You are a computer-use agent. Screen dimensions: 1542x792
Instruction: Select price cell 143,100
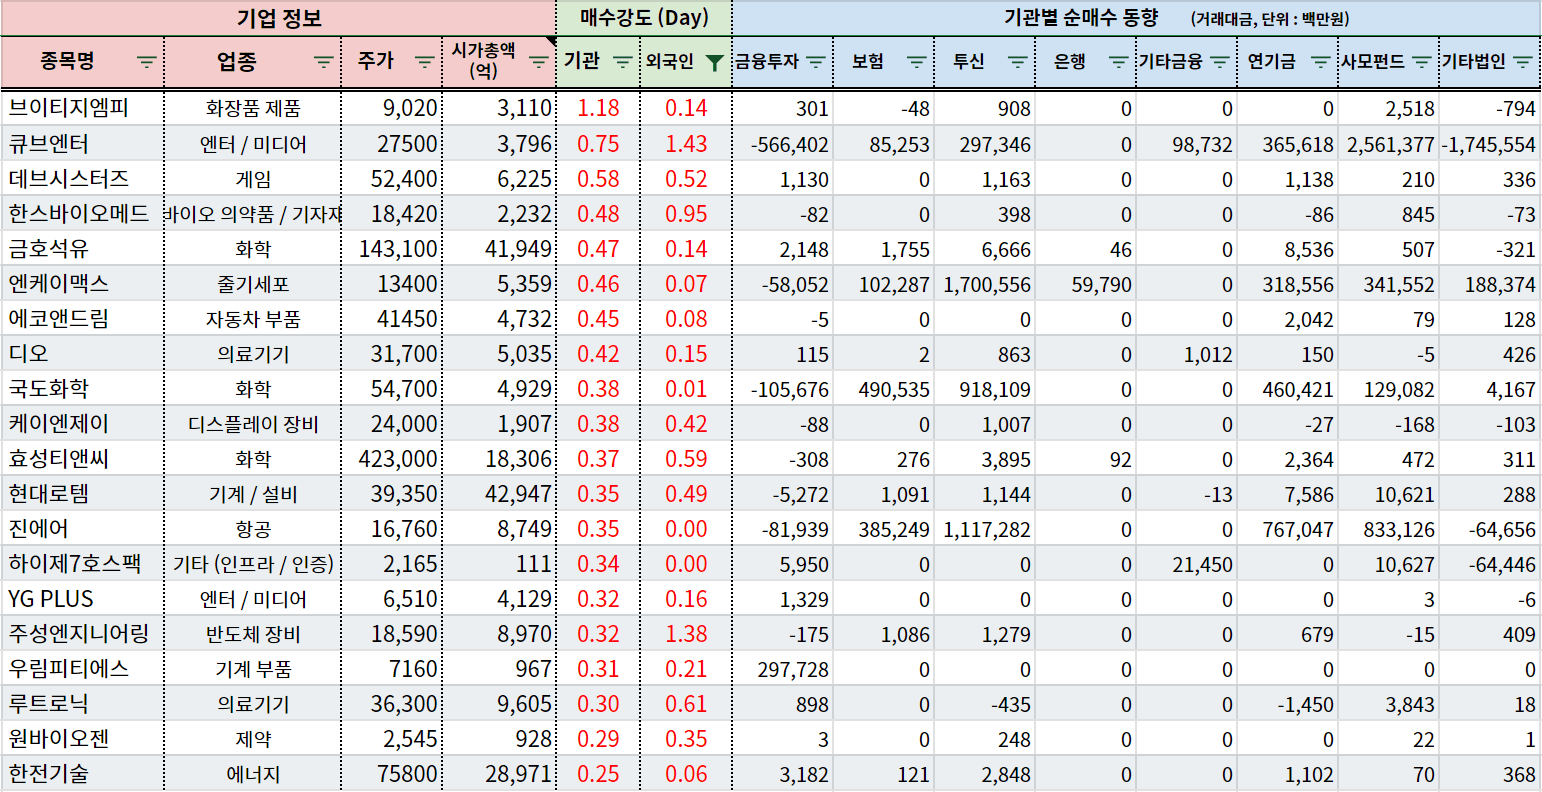(x=392, y=248)
